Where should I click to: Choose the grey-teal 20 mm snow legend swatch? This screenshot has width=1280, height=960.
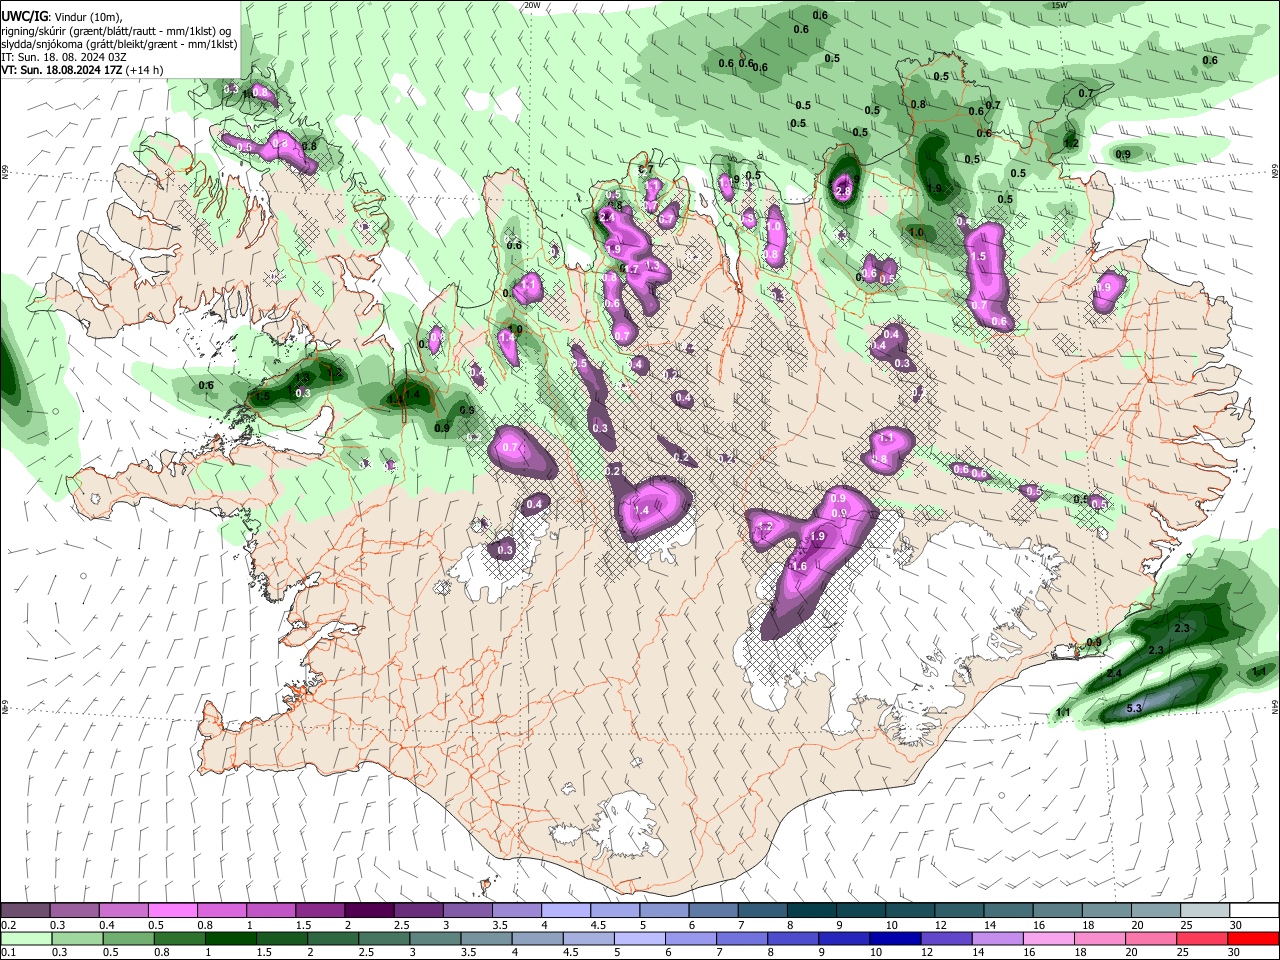coord(1156,911)
